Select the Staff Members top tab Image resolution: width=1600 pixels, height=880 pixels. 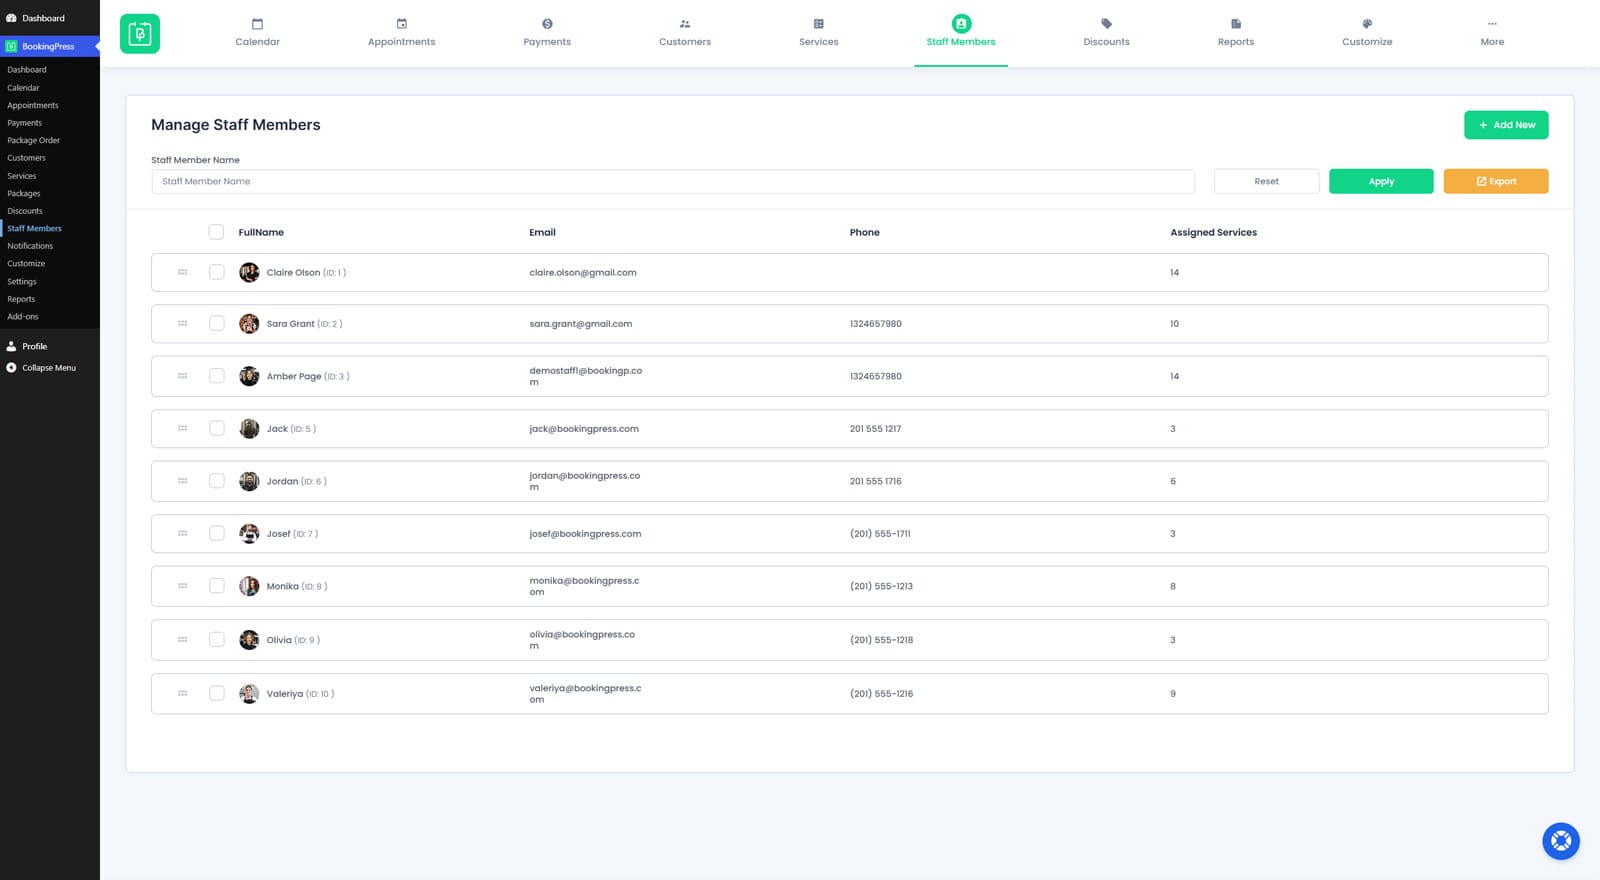[961, 32]
